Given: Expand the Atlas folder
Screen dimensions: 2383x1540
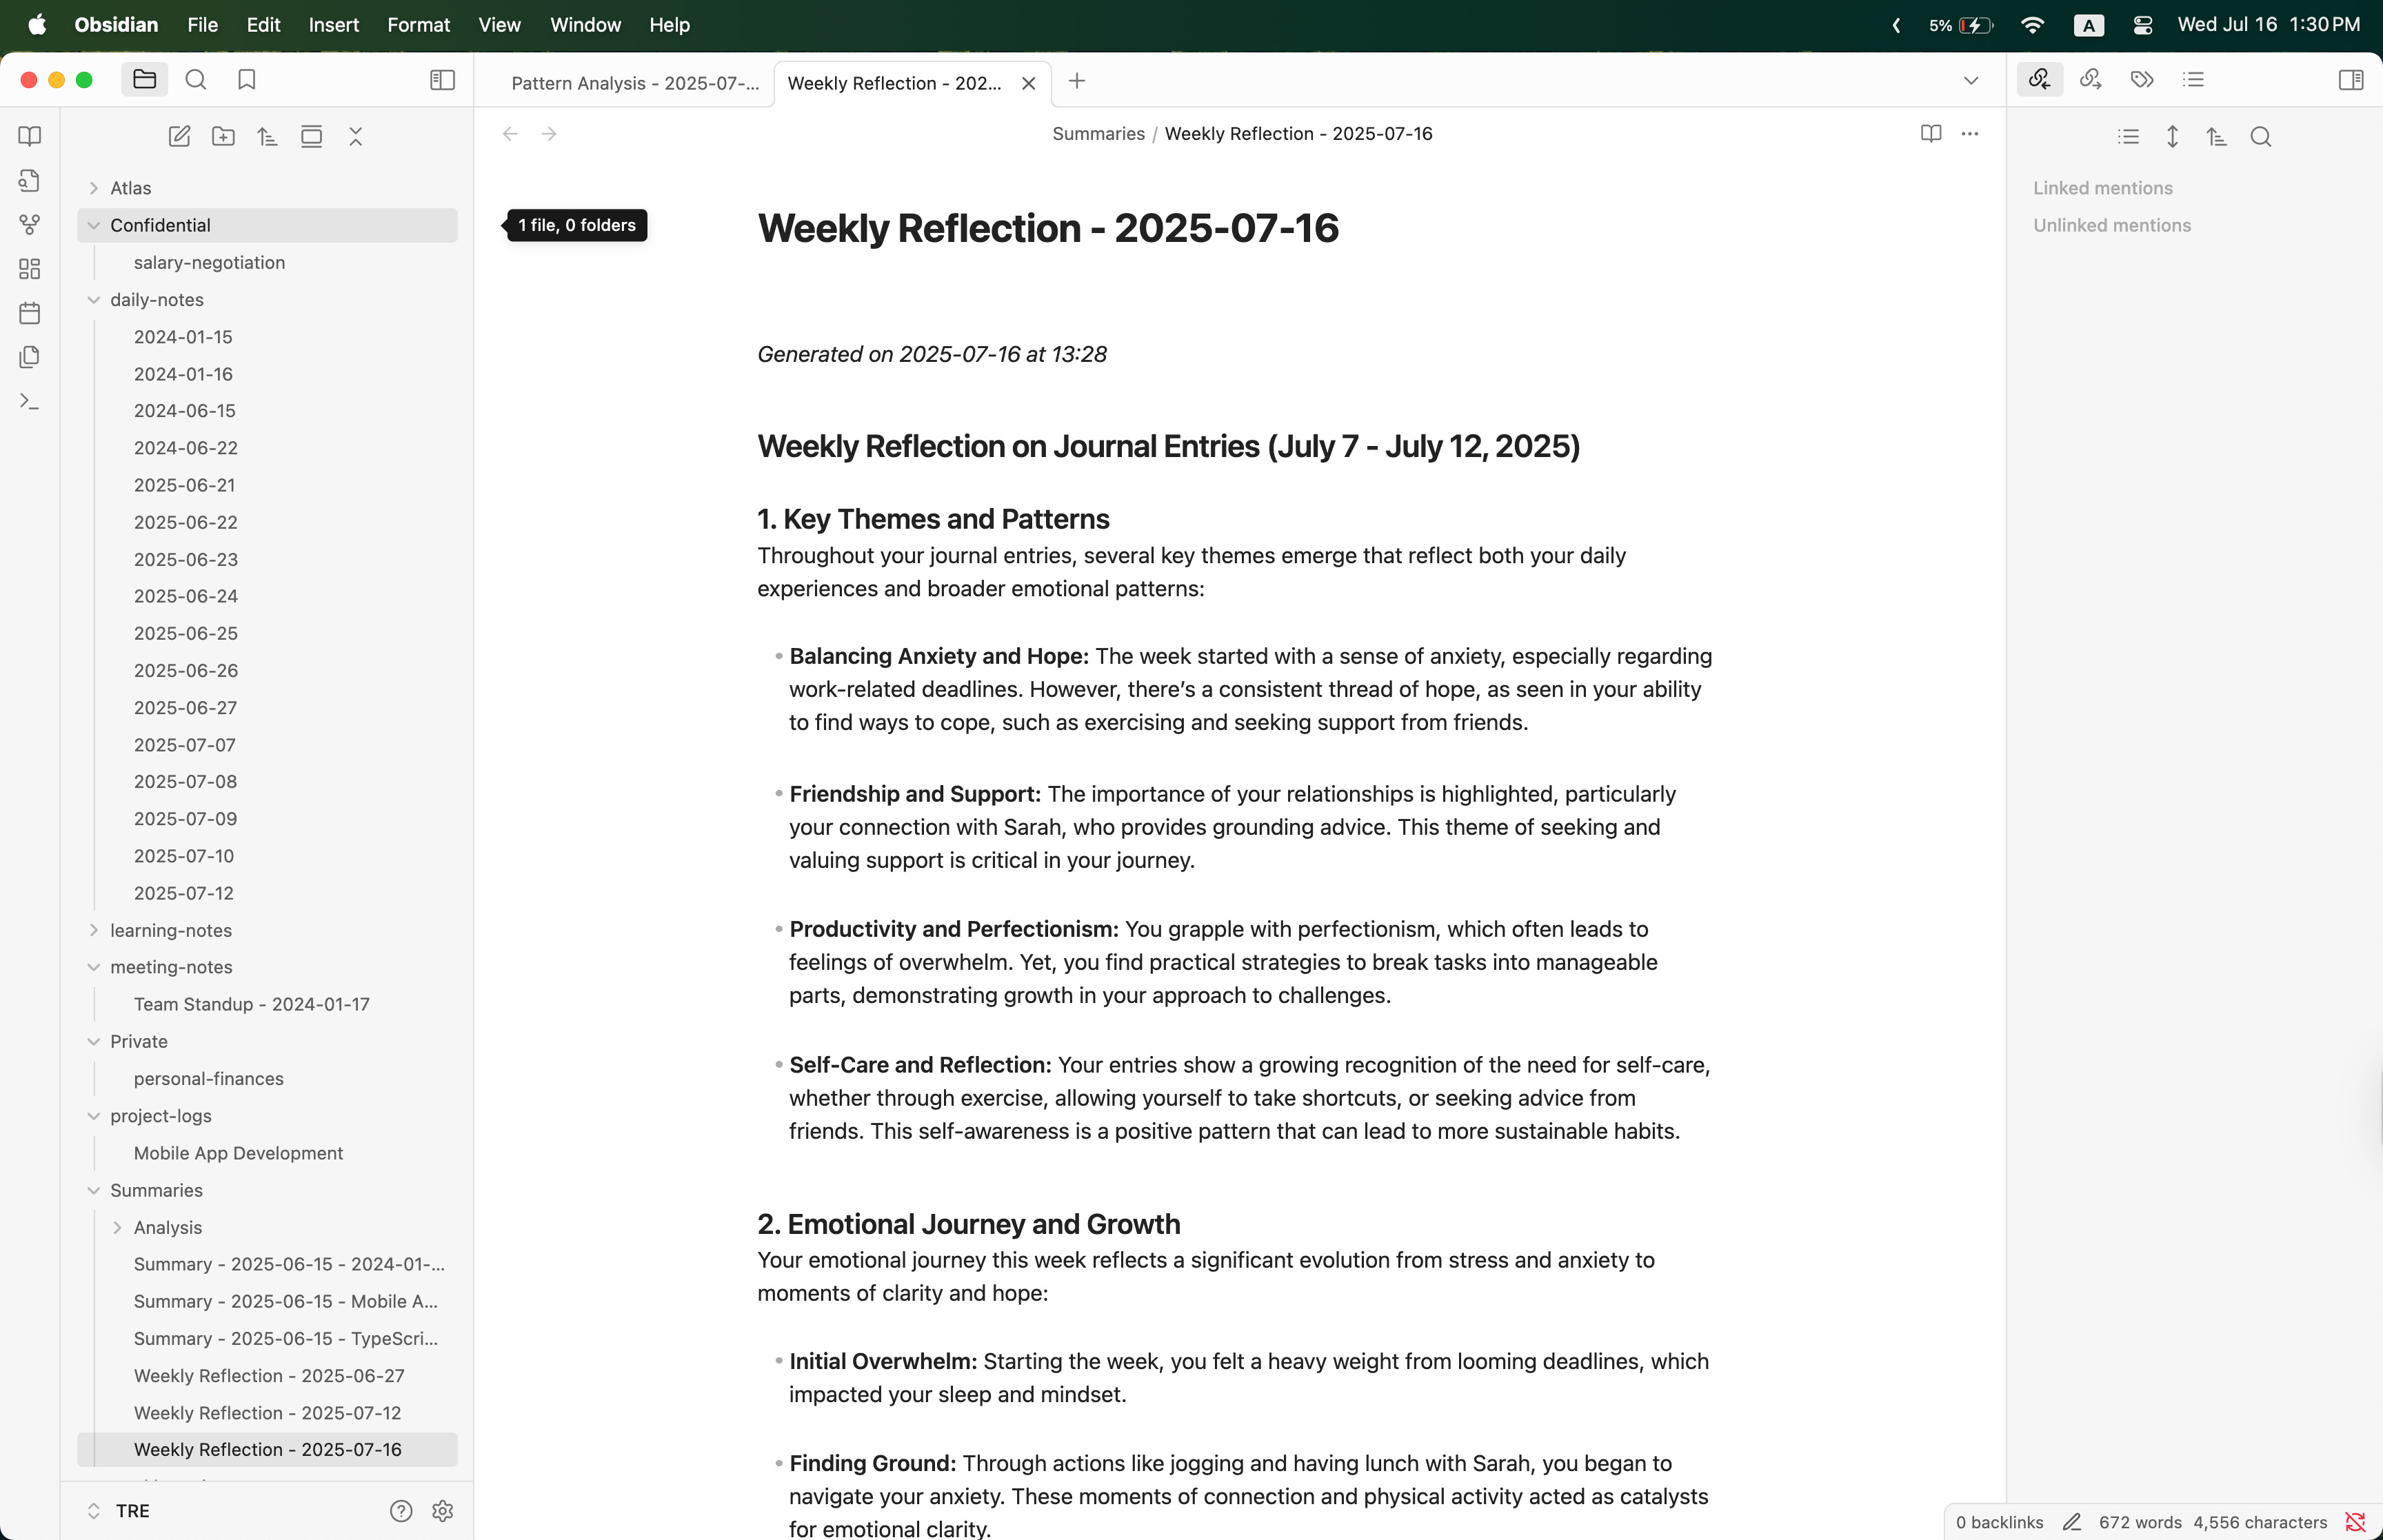Looking at the screenshot, I should (x=94, y=188).
